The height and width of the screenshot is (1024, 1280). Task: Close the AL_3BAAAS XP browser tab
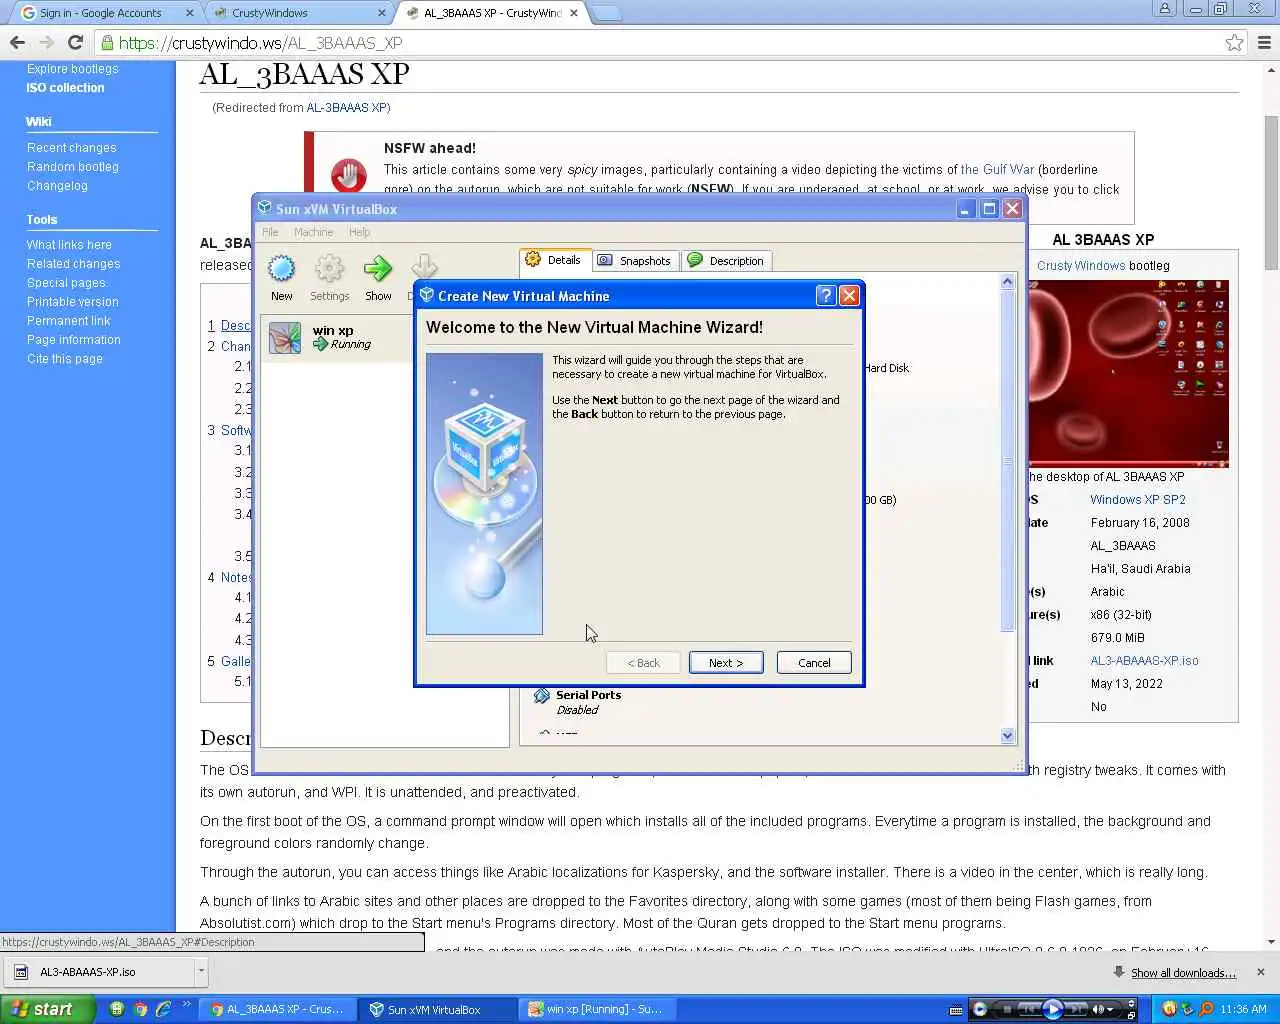[x=574, y=13]
